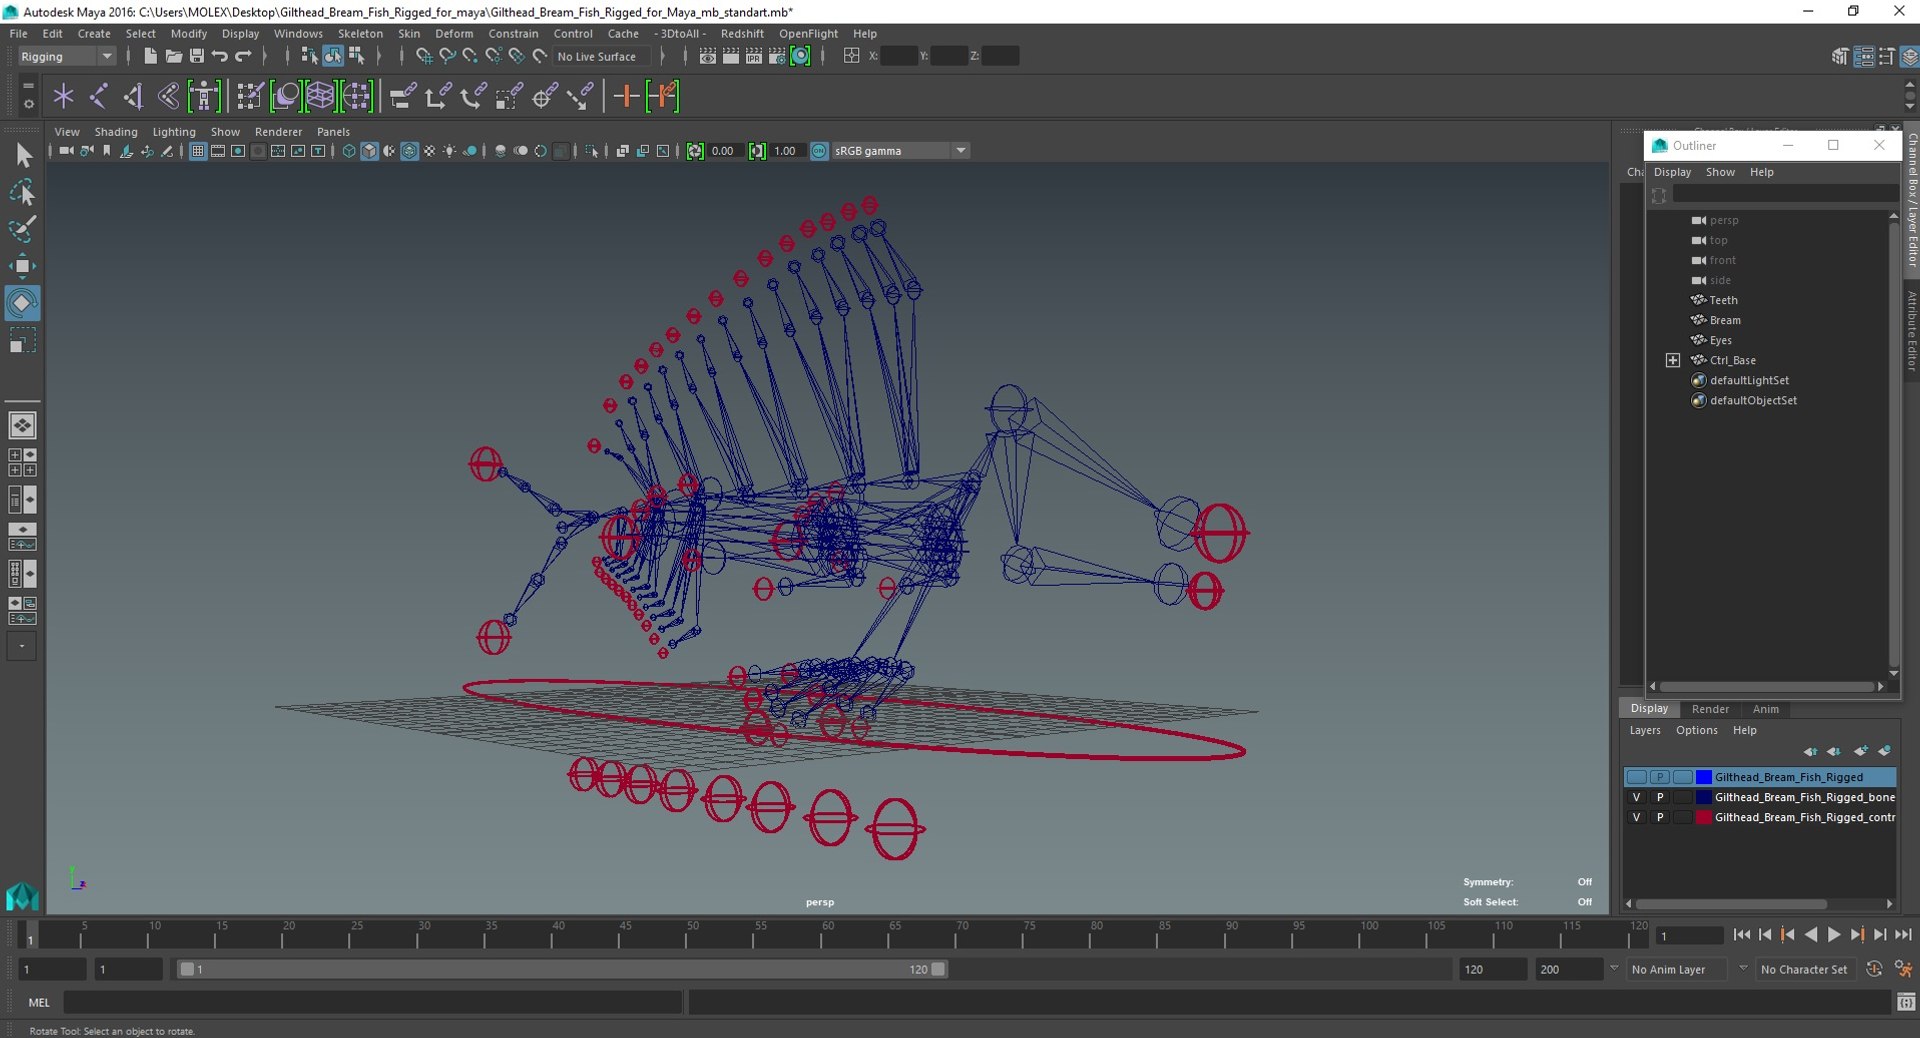Click the Create Locator shelf icon
This screenshot has height=1038, width=1920.
tap(64, 96)
